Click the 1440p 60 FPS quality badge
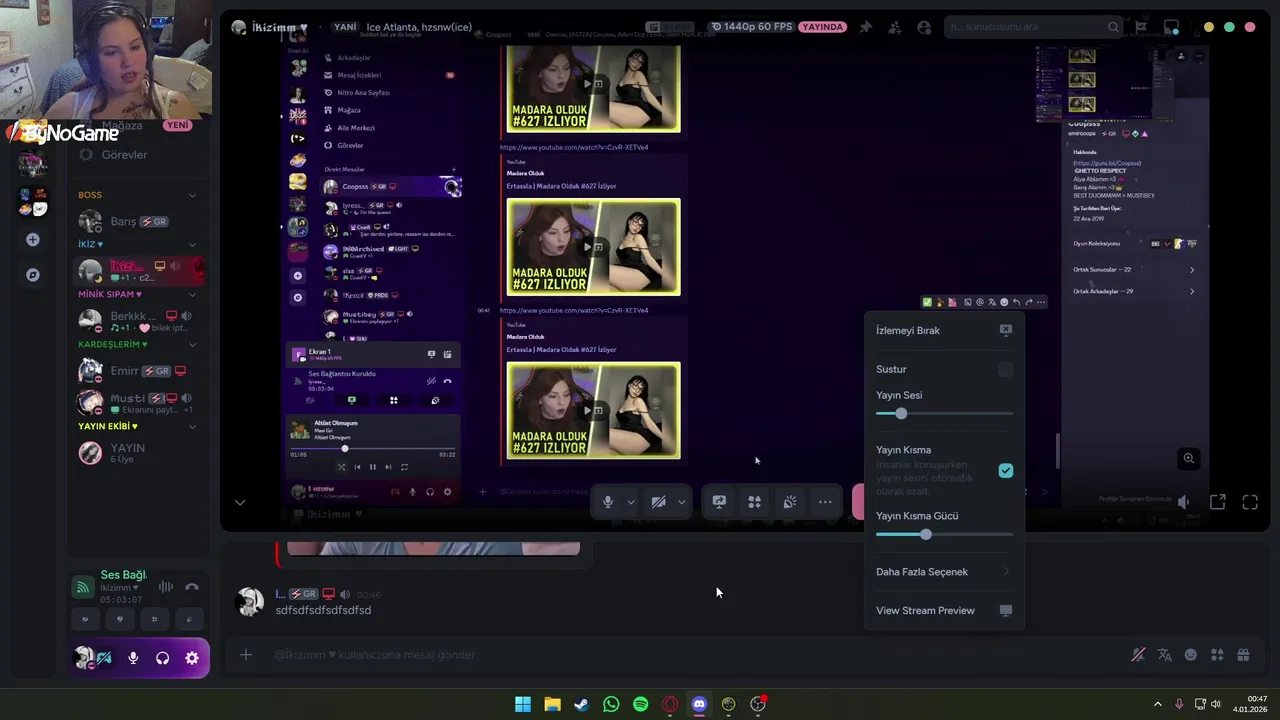 [751, 27]
